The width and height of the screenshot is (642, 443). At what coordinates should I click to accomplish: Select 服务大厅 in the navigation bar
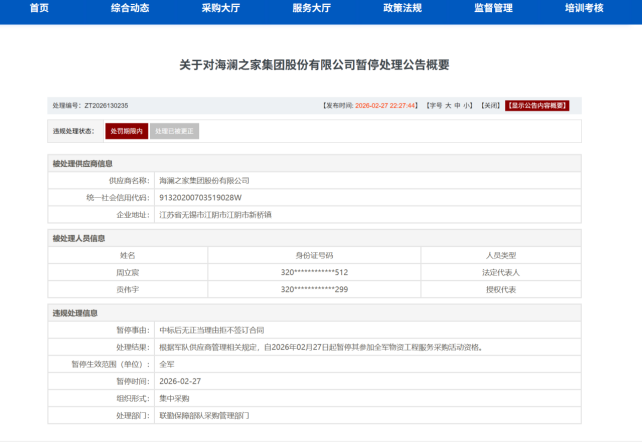312,8
